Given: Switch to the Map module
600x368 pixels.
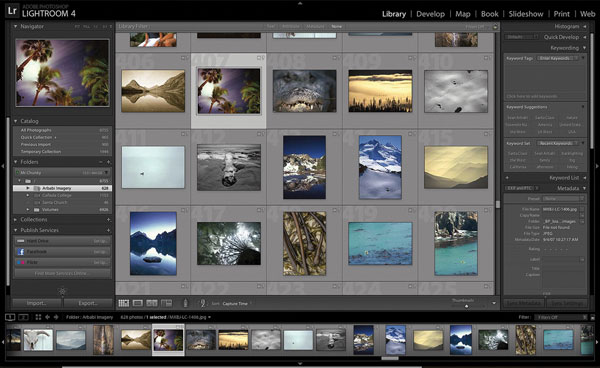Looking at the screenshot, I should tap(463, 14).
